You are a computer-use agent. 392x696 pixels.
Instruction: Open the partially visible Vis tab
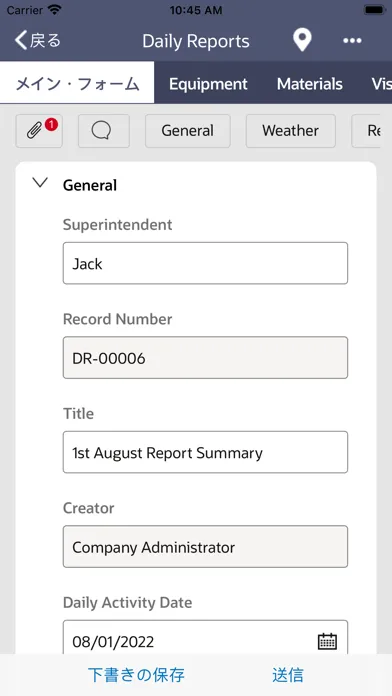pyautogui.click(x=381, y=84)
